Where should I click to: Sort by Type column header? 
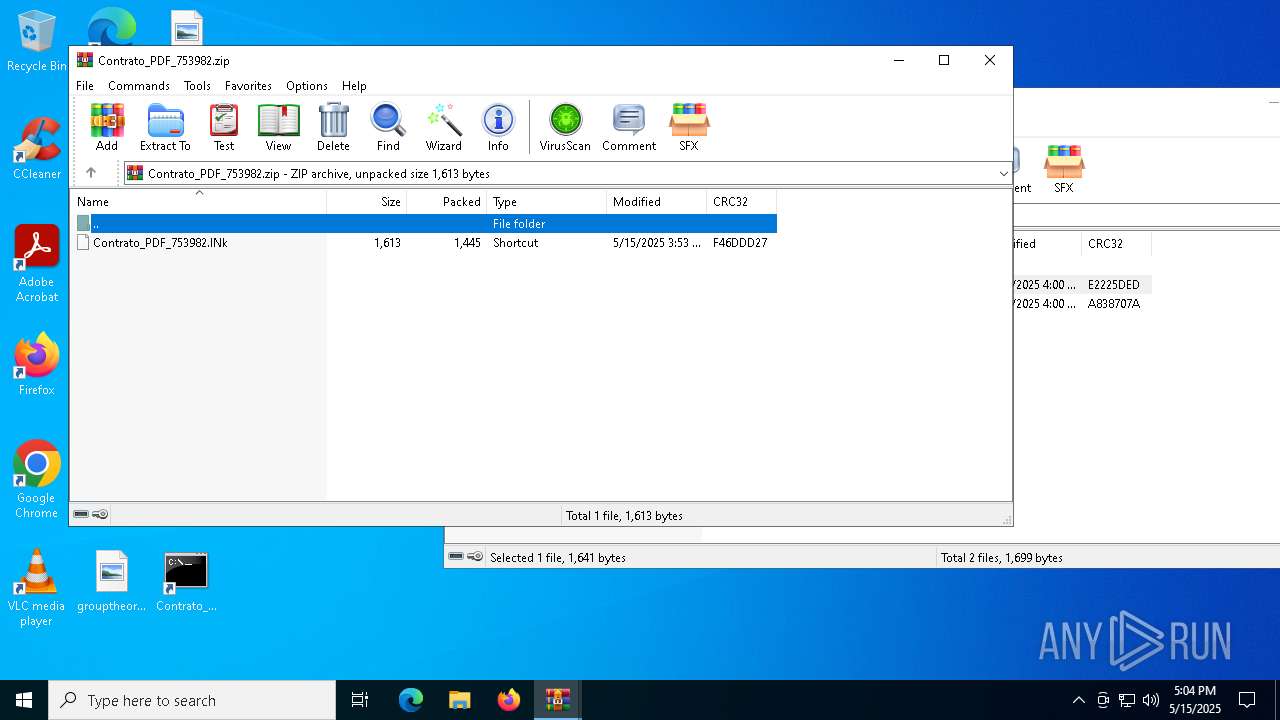pyautogui.click(x=546, y=202)
